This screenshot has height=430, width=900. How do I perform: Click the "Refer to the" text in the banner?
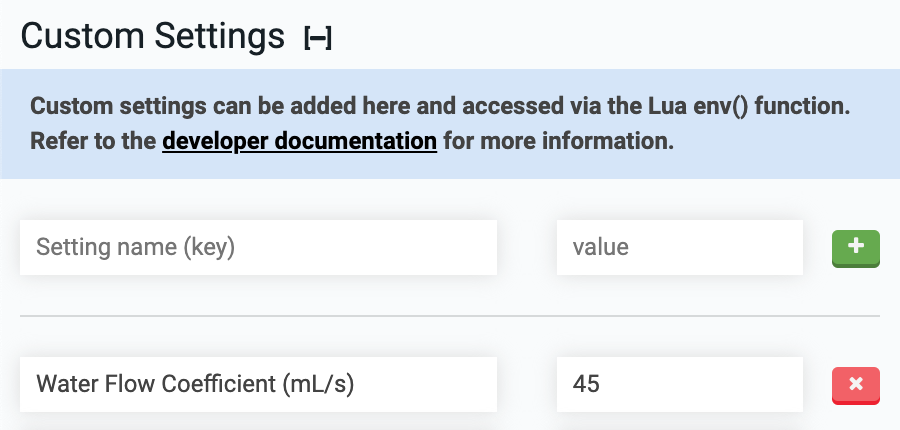pos(93,141)
